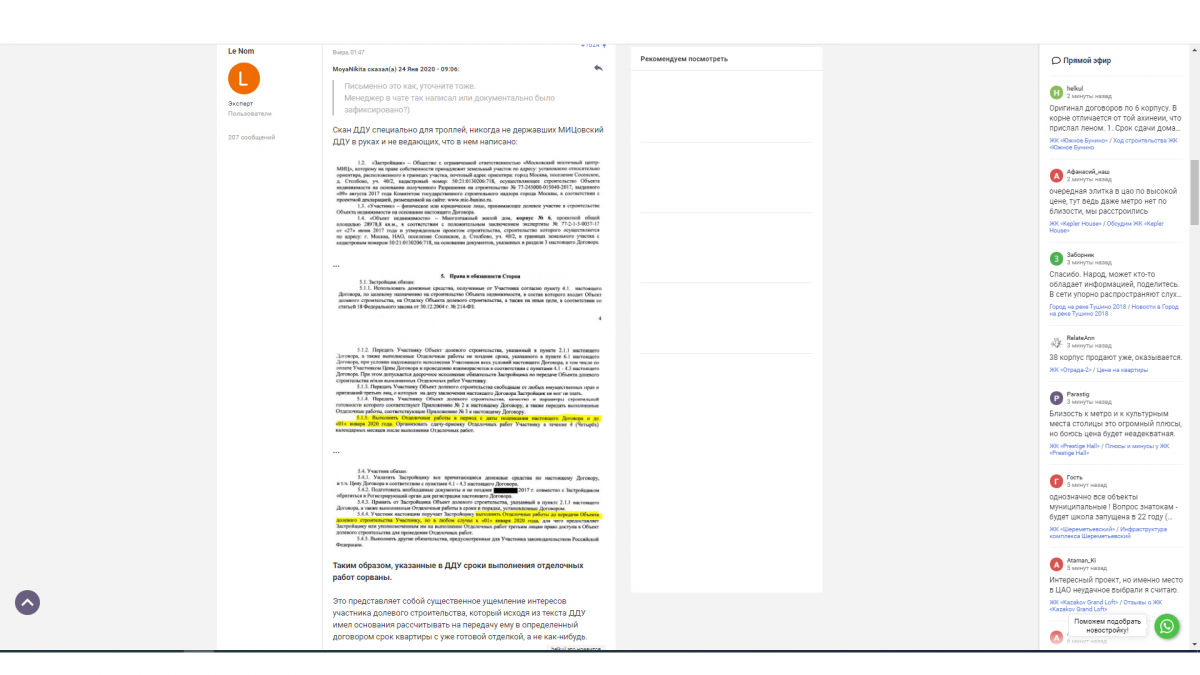Click Заборник's message 'Спасибо. Народ, может кто-то'

tap(1114, 286)
